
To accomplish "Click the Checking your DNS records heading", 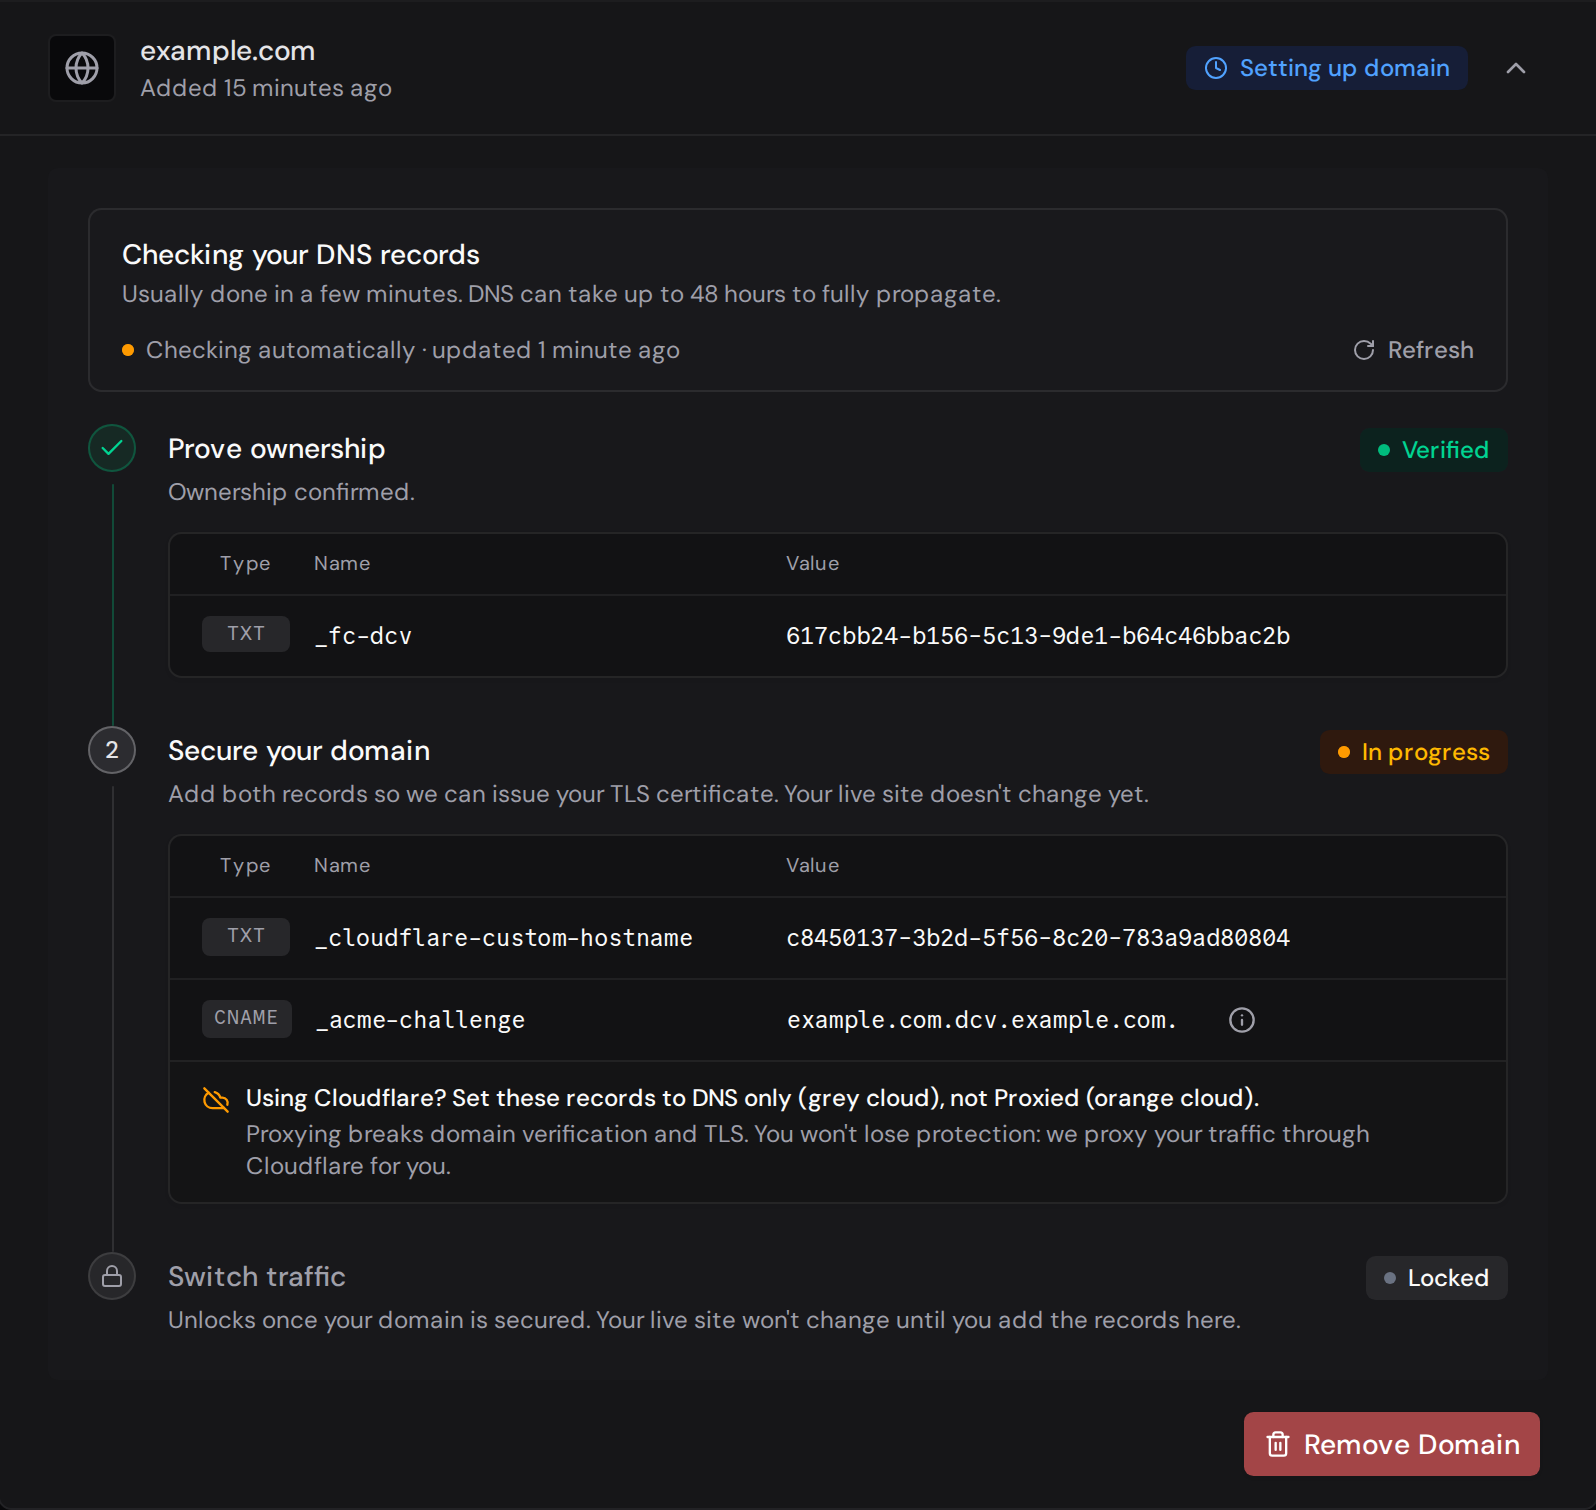I will coord(301,255).
